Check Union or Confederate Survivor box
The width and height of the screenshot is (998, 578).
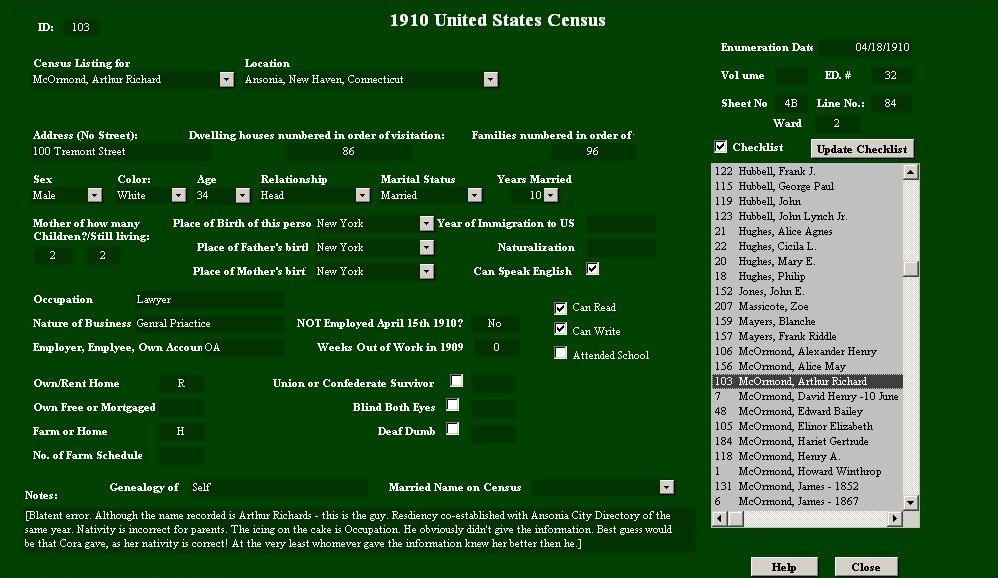click(x=456, y=381)
